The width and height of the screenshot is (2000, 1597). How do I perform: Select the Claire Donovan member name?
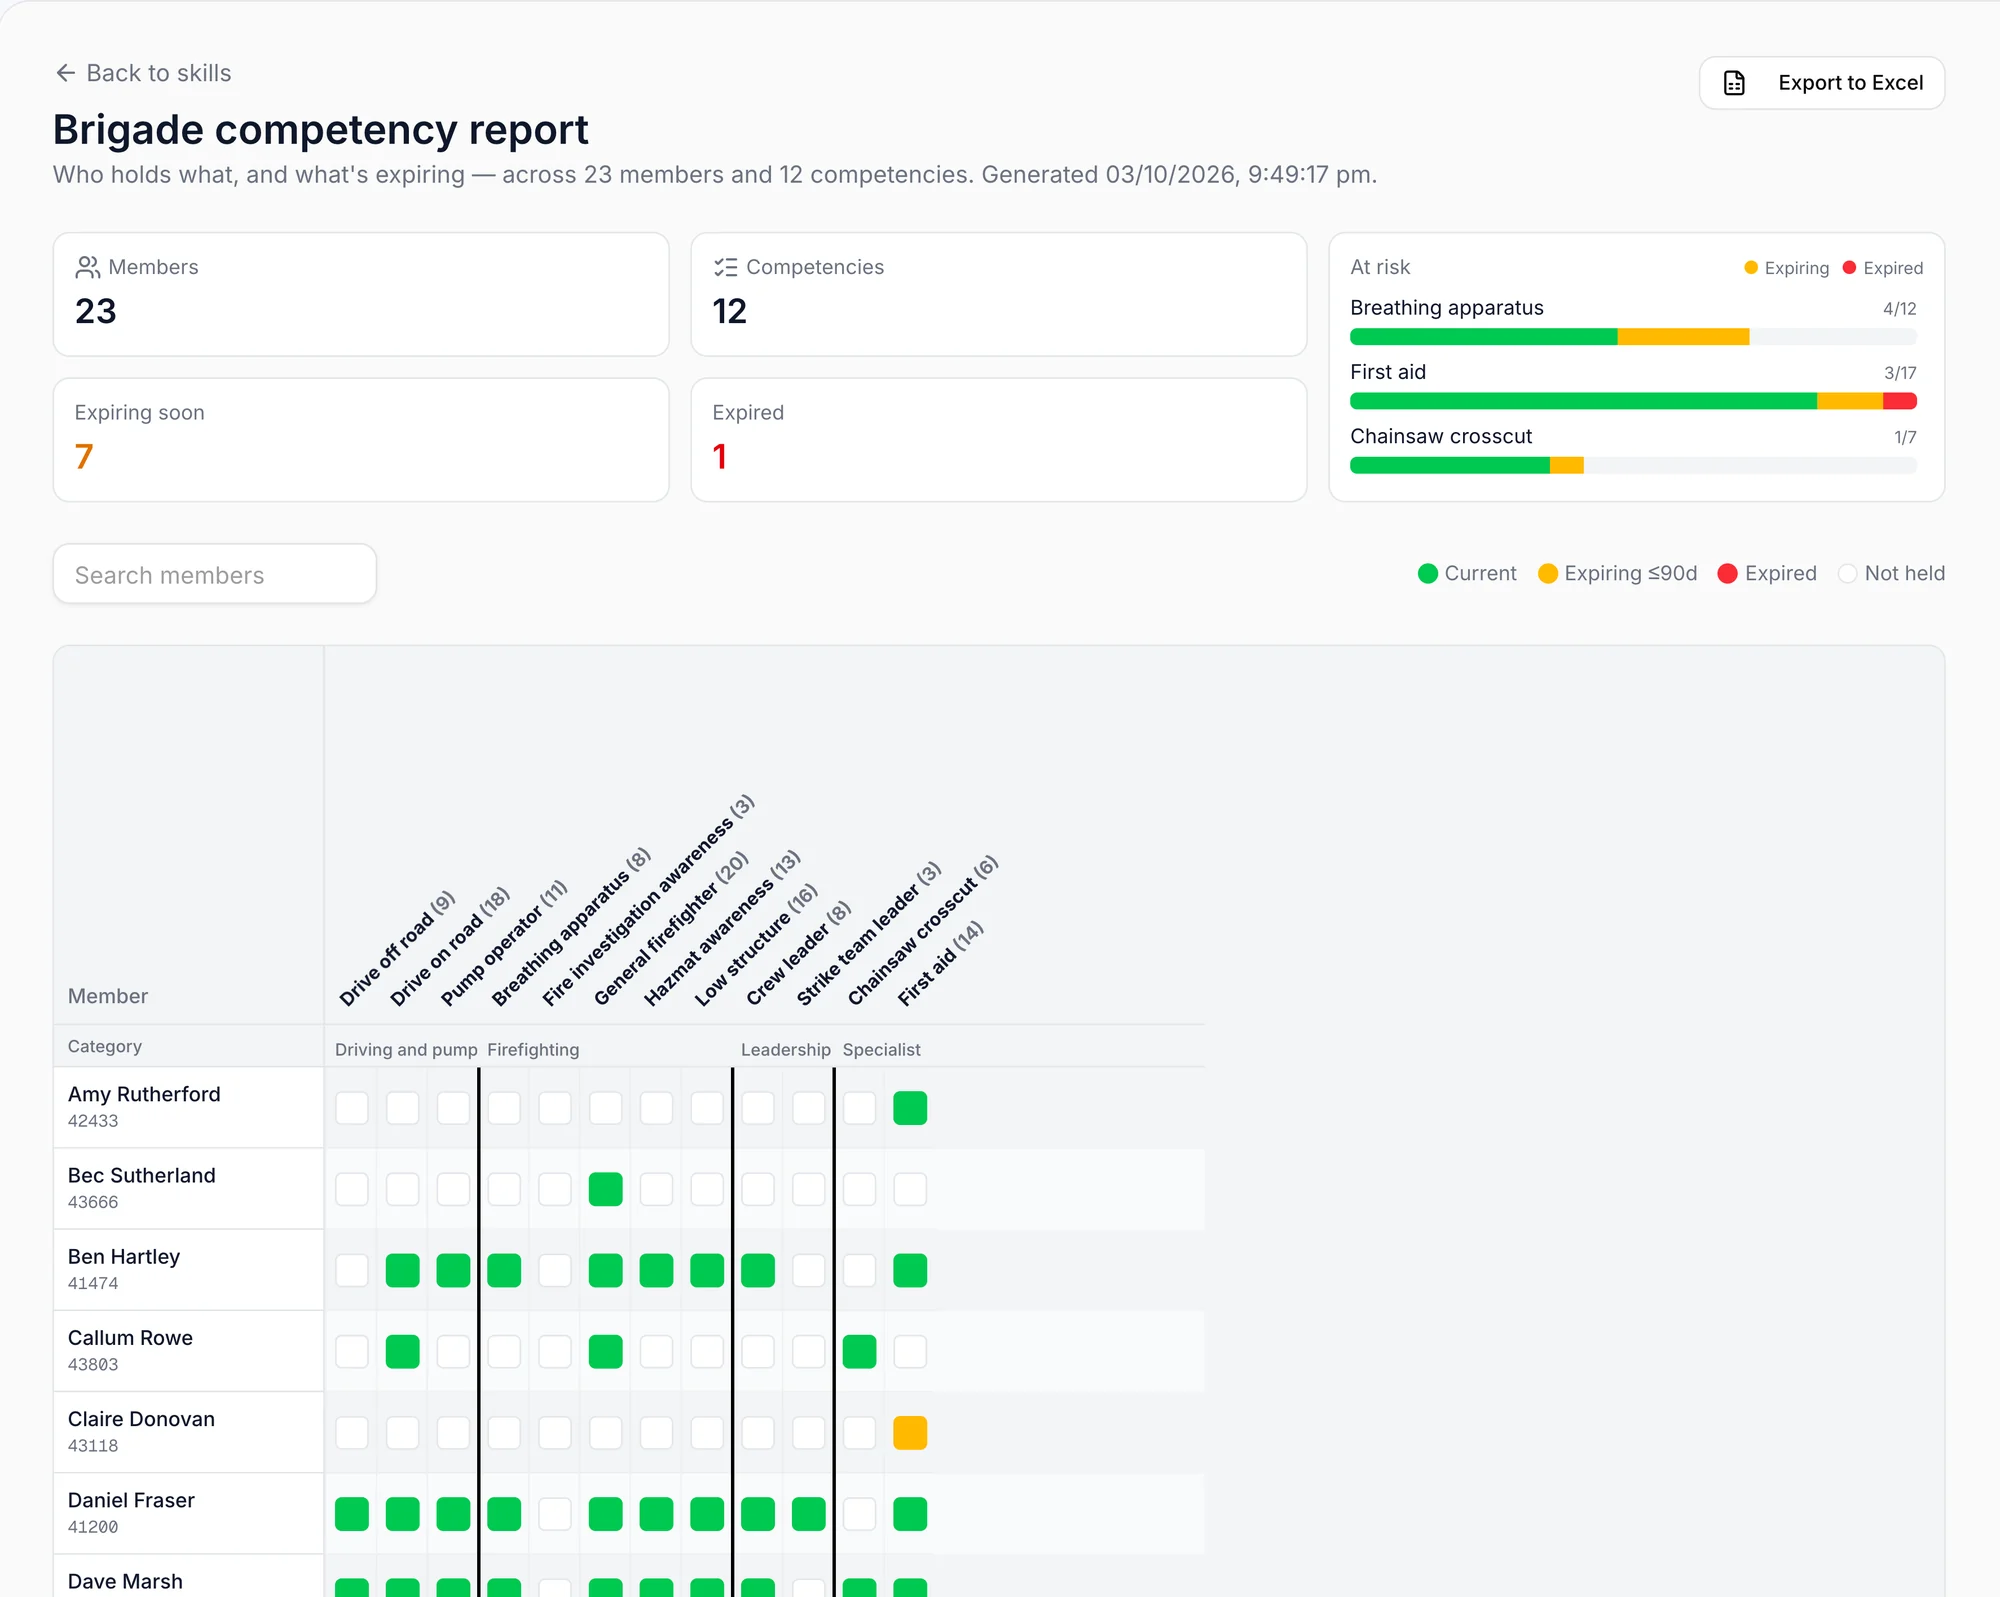pyautogui.click(x=141, y=1419)
